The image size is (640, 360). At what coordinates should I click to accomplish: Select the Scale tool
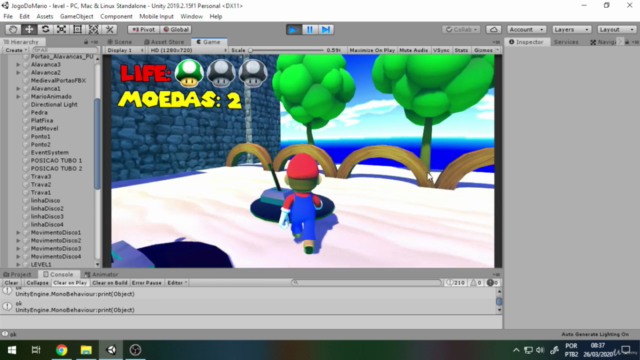[x=61, y=29]
